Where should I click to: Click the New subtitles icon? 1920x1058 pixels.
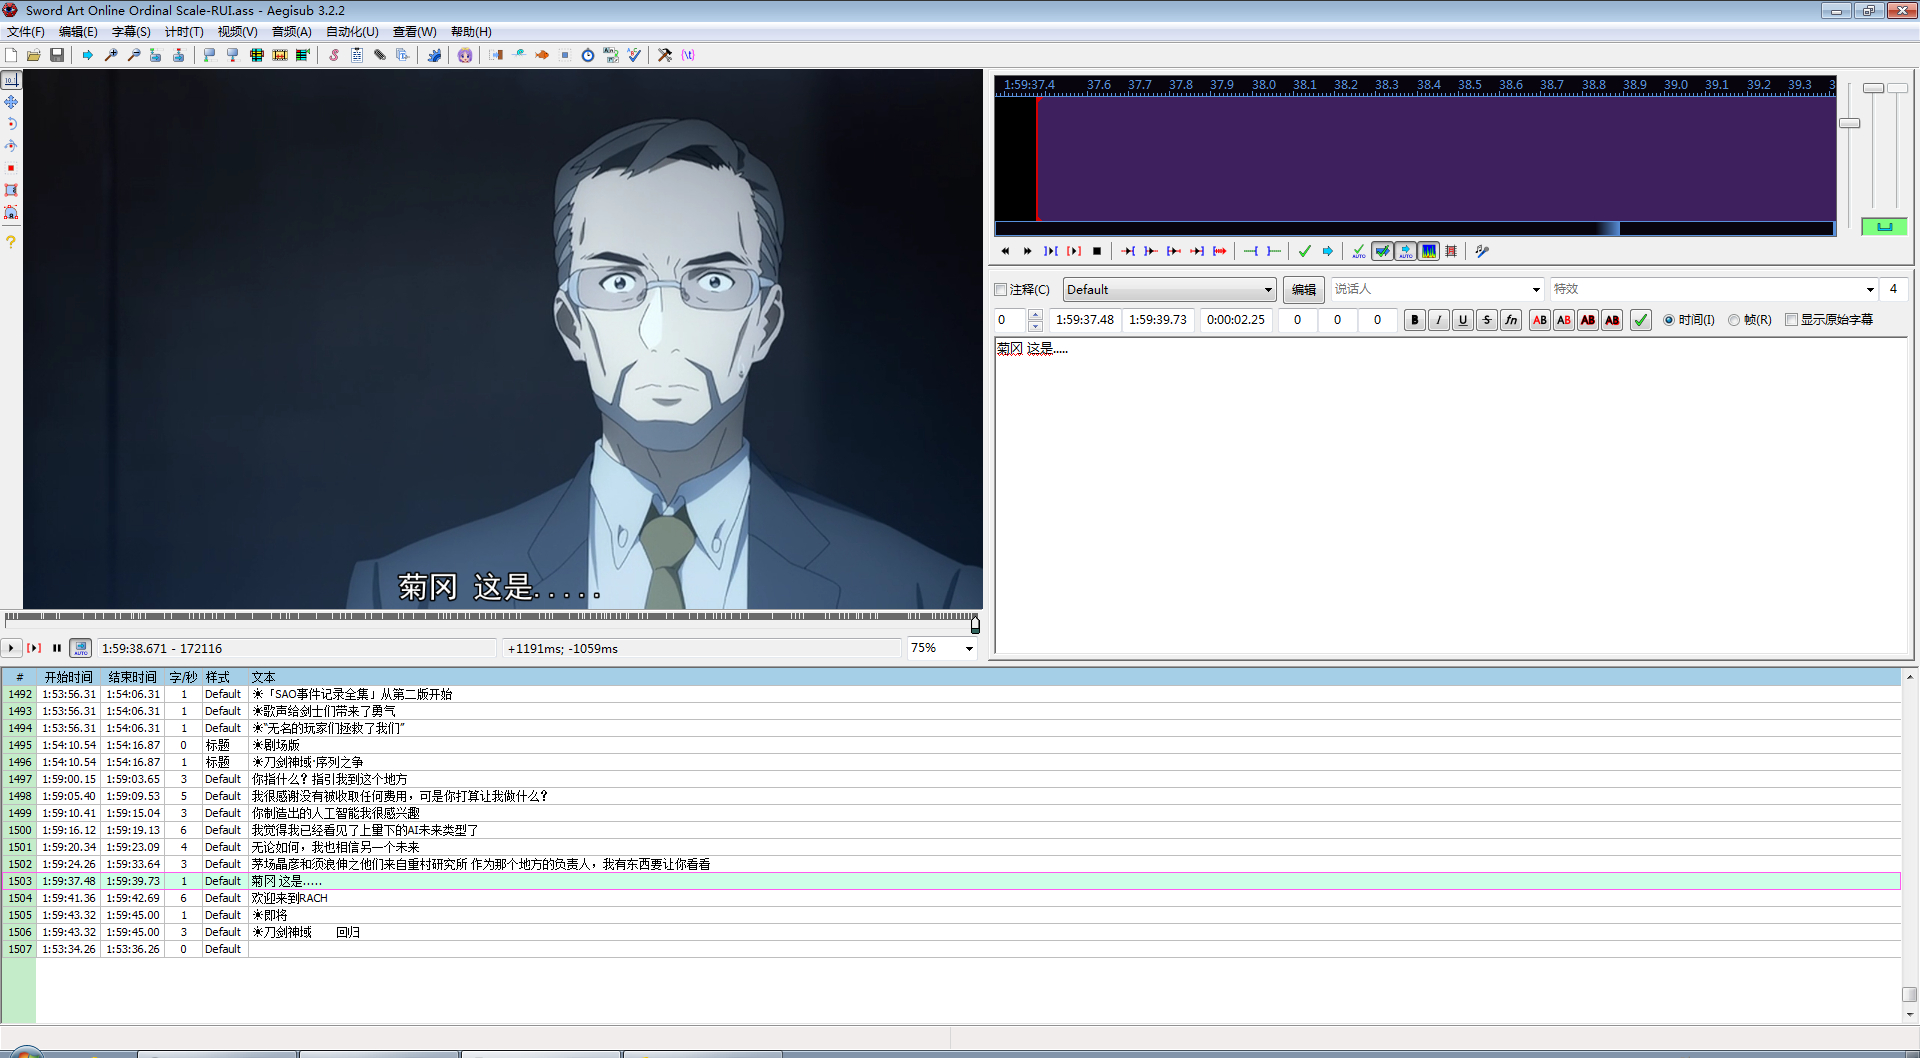pyautogui.click(x=11, y=55)
